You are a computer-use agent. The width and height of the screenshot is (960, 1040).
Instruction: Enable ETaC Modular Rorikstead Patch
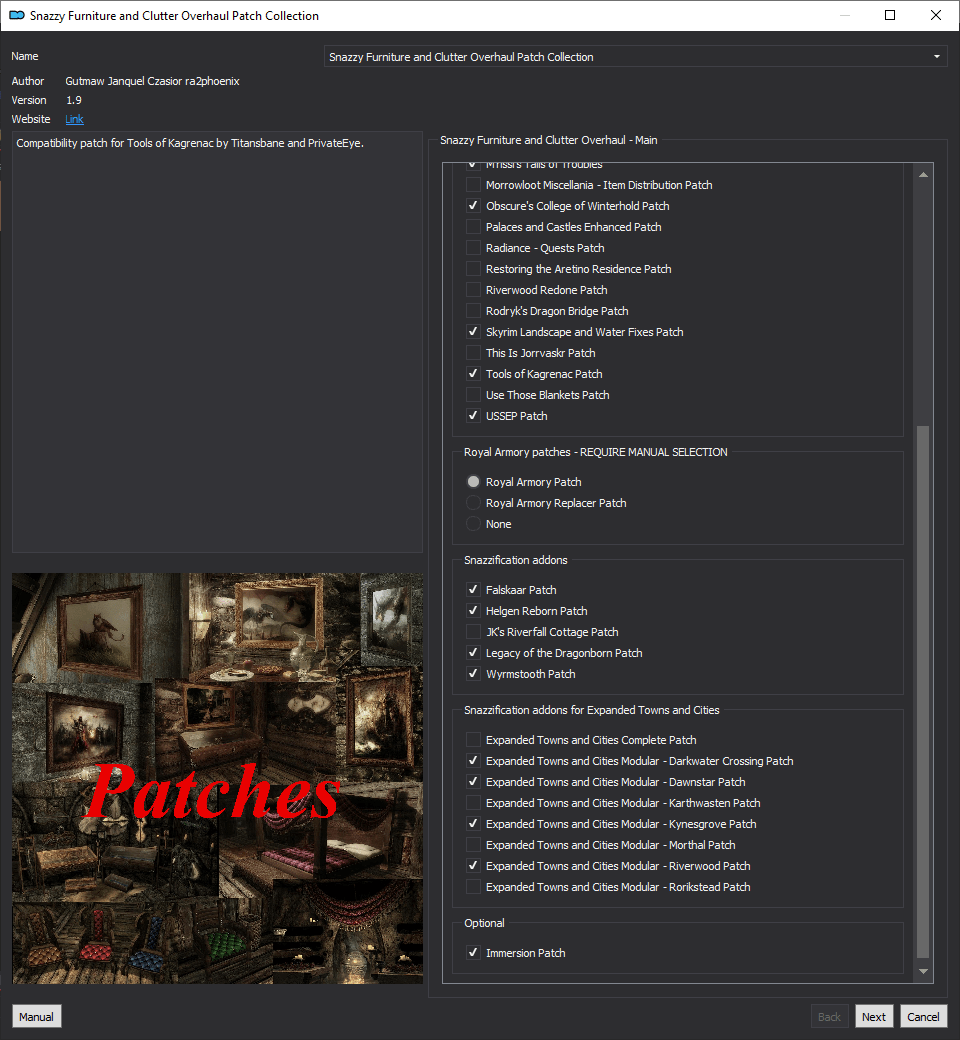[473, 887]
